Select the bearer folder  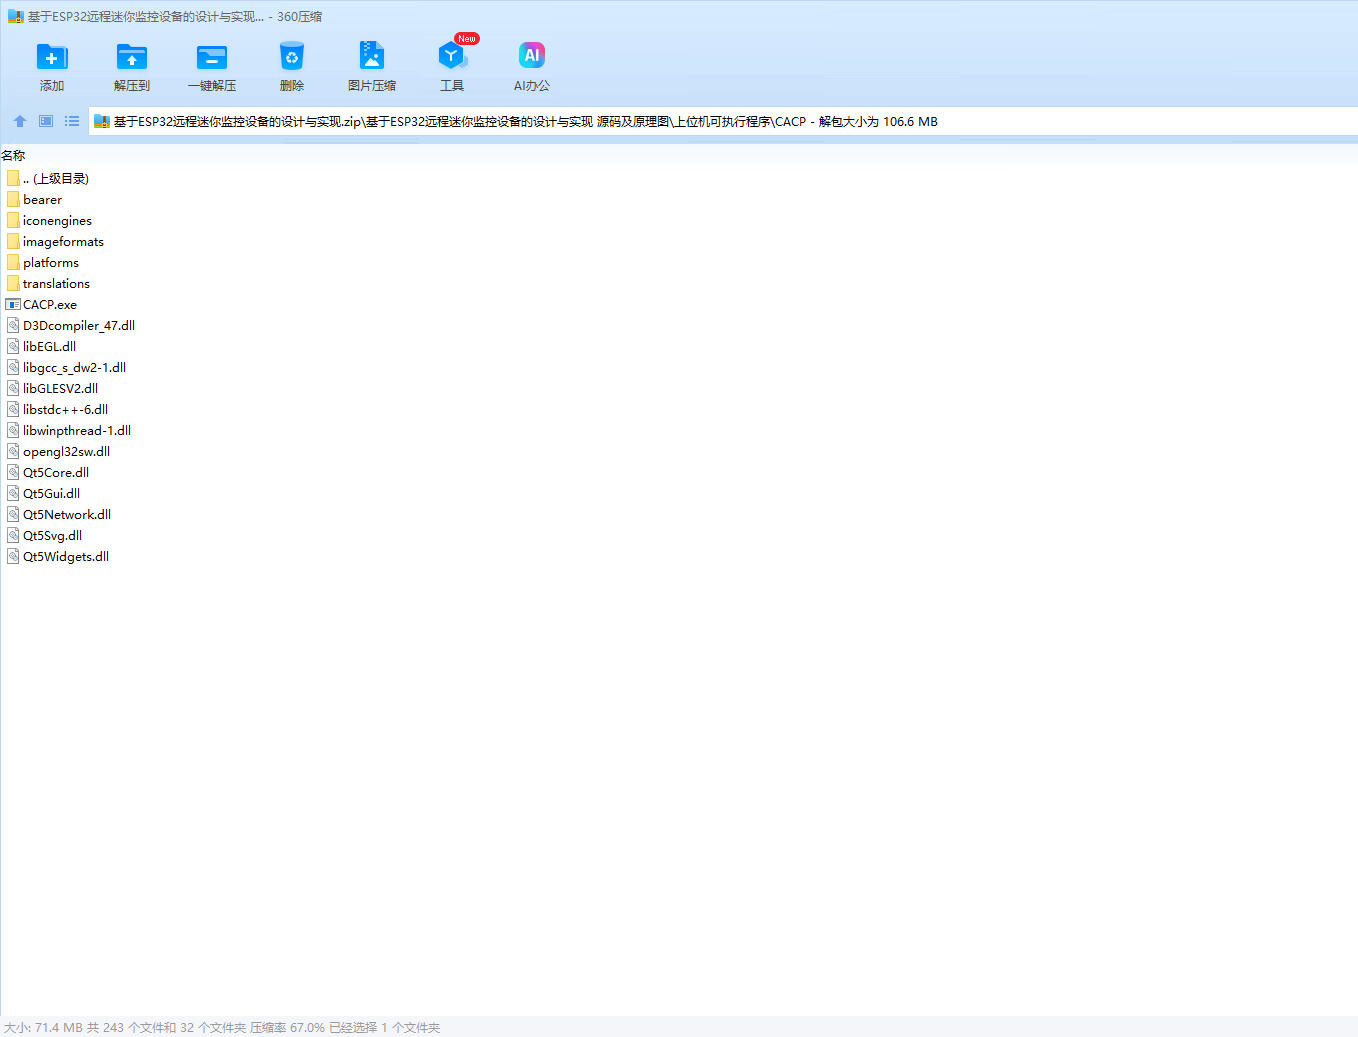point(34,200)
